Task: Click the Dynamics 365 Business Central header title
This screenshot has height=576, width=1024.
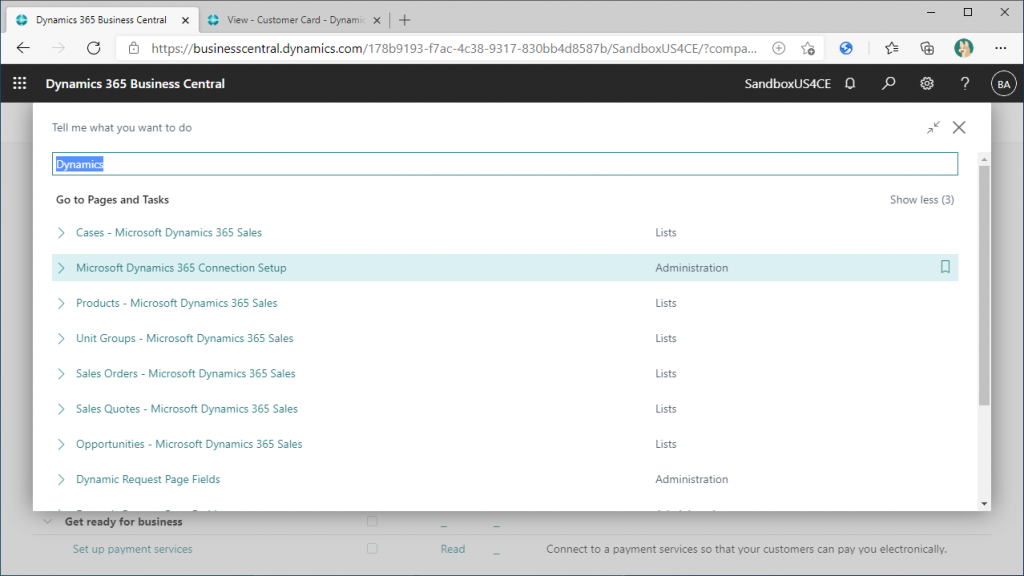Action: coord(135,84)
